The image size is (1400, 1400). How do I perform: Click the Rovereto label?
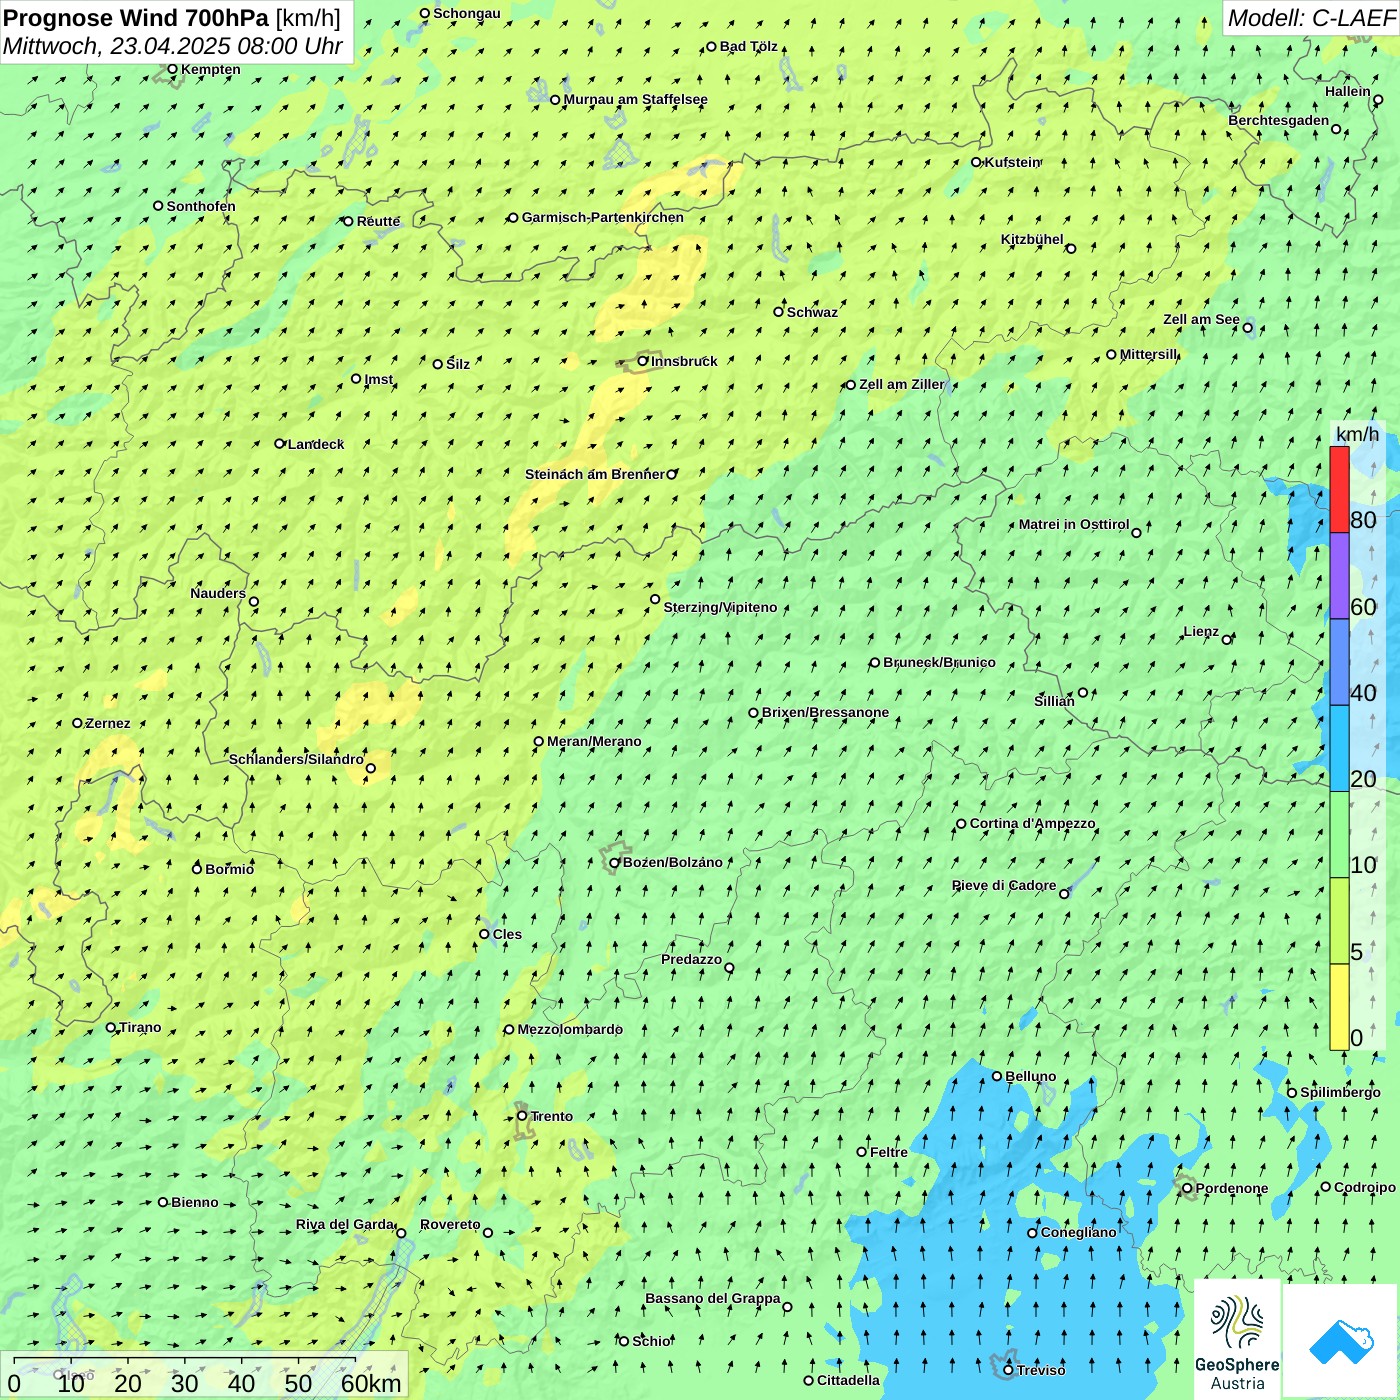point(450,1224)
